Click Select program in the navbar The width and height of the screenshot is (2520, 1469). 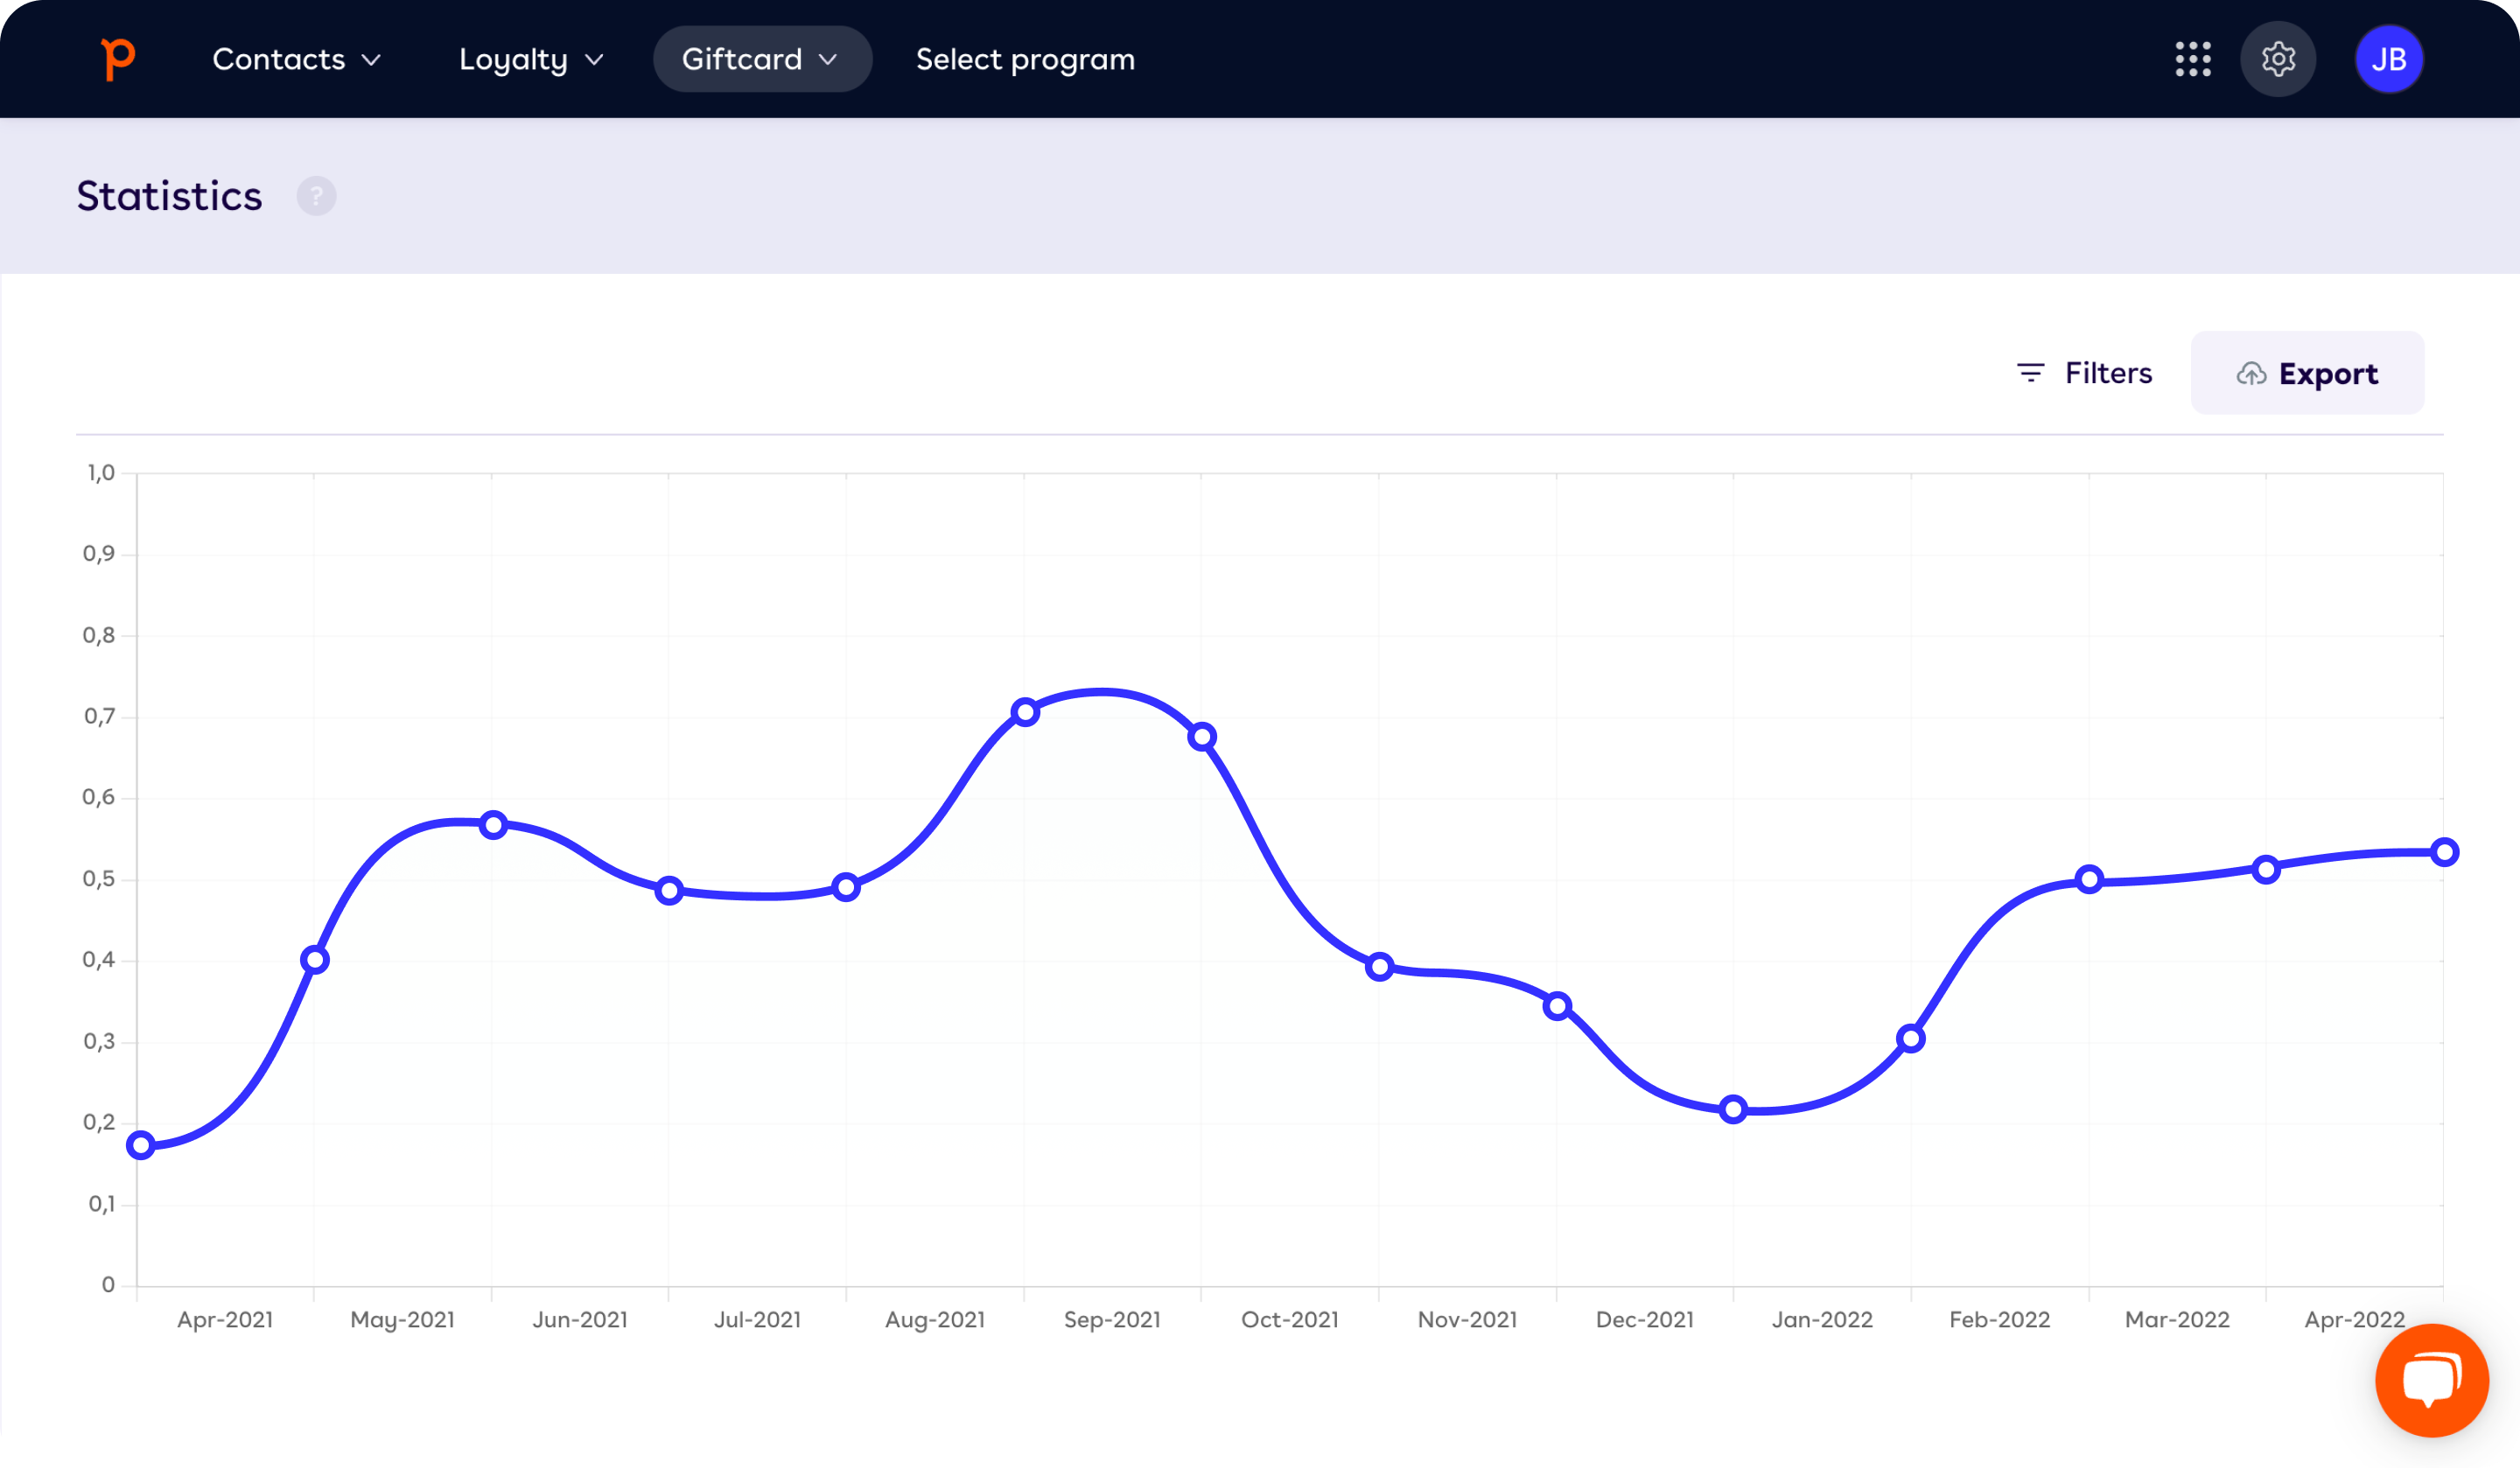[1025, 59]
